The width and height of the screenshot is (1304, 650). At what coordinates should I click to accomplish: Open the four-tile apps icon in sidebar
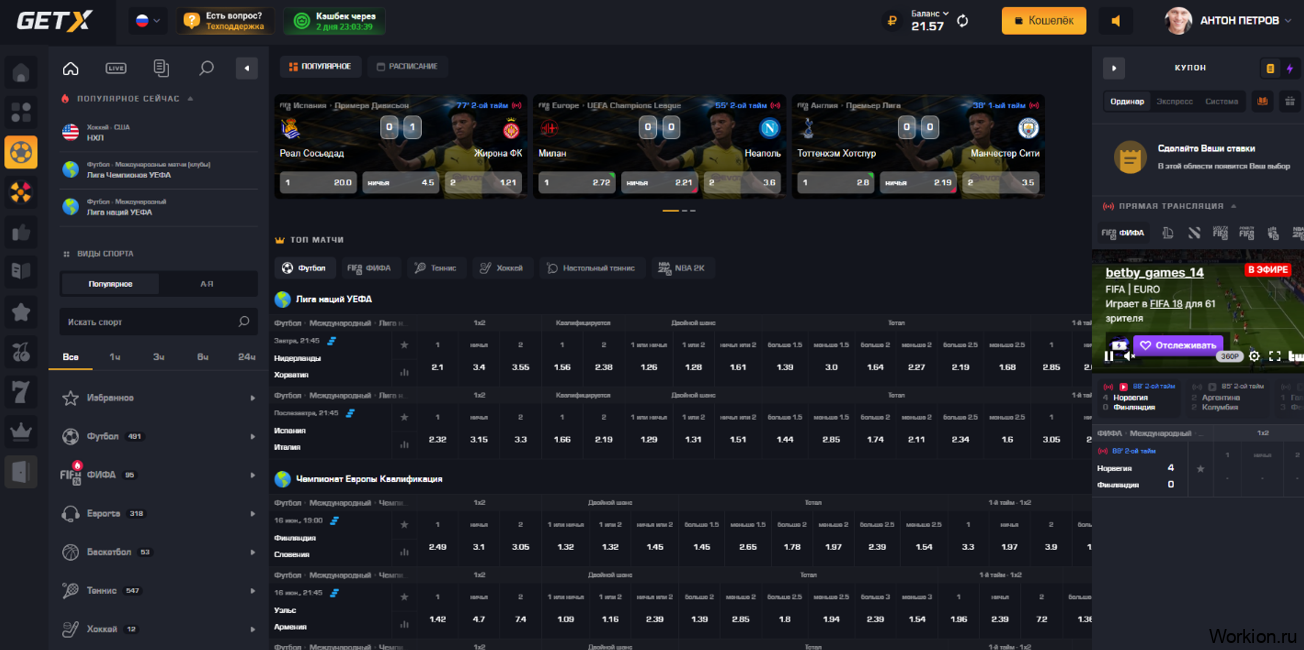pyautogui.click(x=20, y=112)
